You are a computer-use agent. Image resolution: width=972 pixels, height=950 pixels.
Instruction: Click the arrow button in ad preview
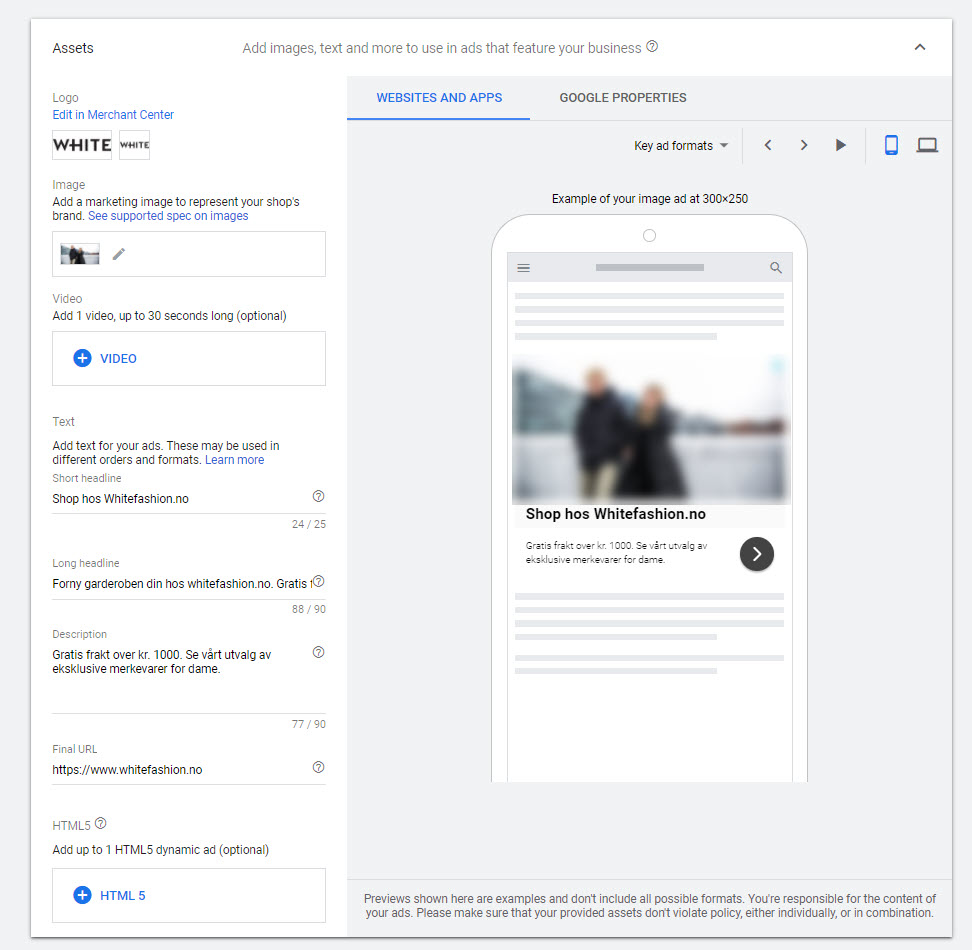[x=757, y=553]
